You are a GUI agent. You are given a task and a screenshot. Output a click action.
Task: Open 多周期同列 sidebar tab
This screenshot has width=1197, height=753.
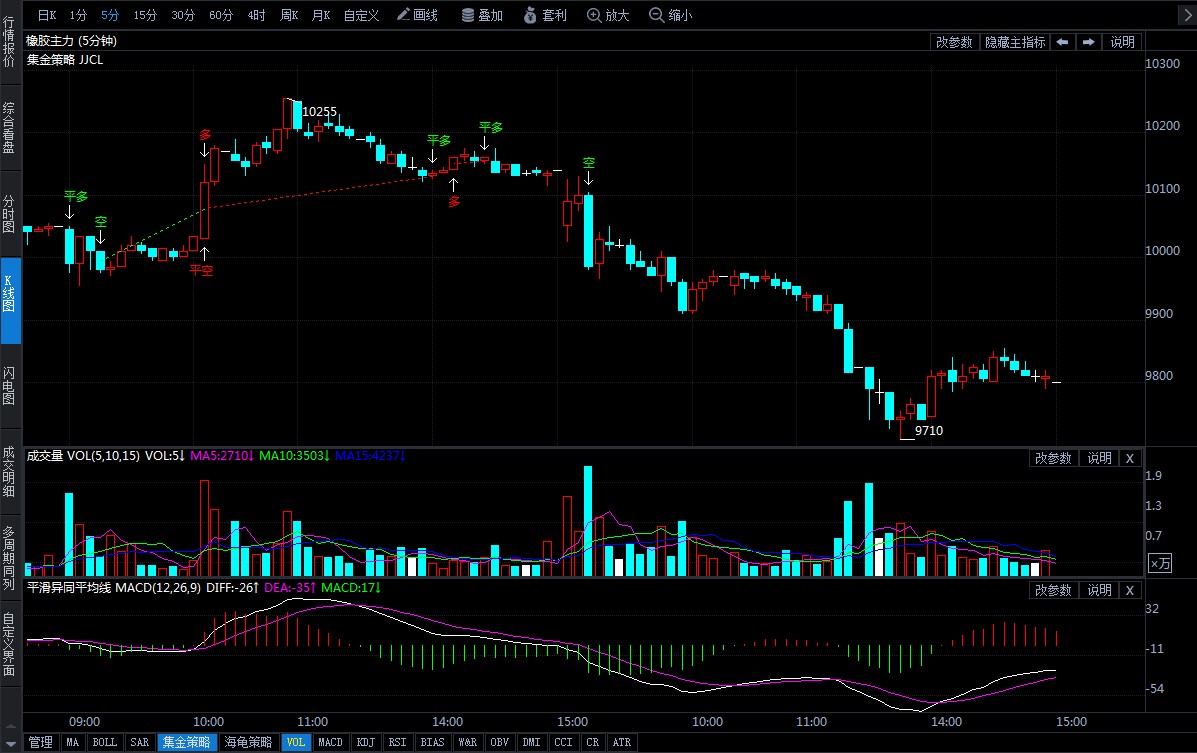[x=10, y=558]
